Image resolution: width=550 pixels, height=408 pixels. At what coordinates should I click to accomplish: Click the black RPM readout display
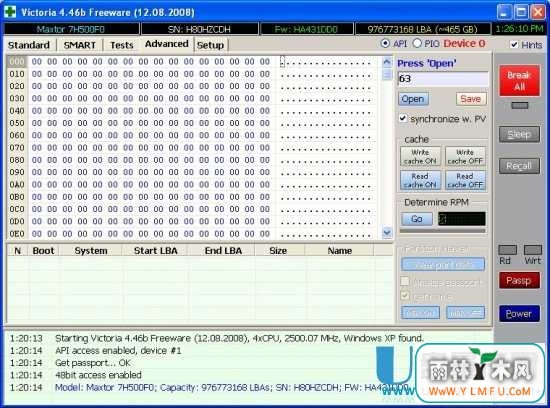(462, 219)
